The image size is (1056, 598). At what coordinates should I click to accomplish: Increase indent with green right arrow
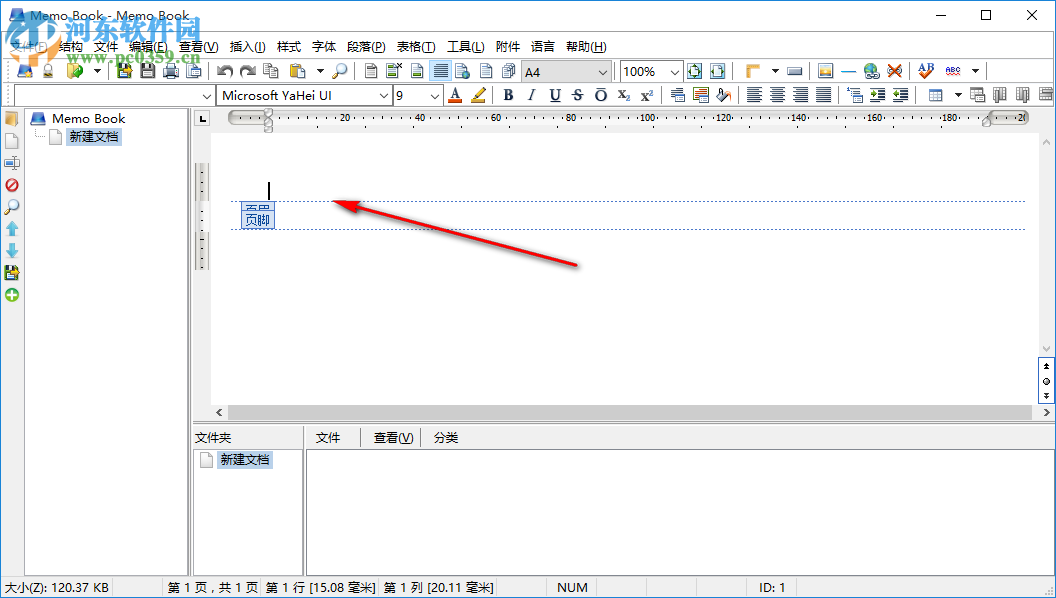tap(877, 95)
